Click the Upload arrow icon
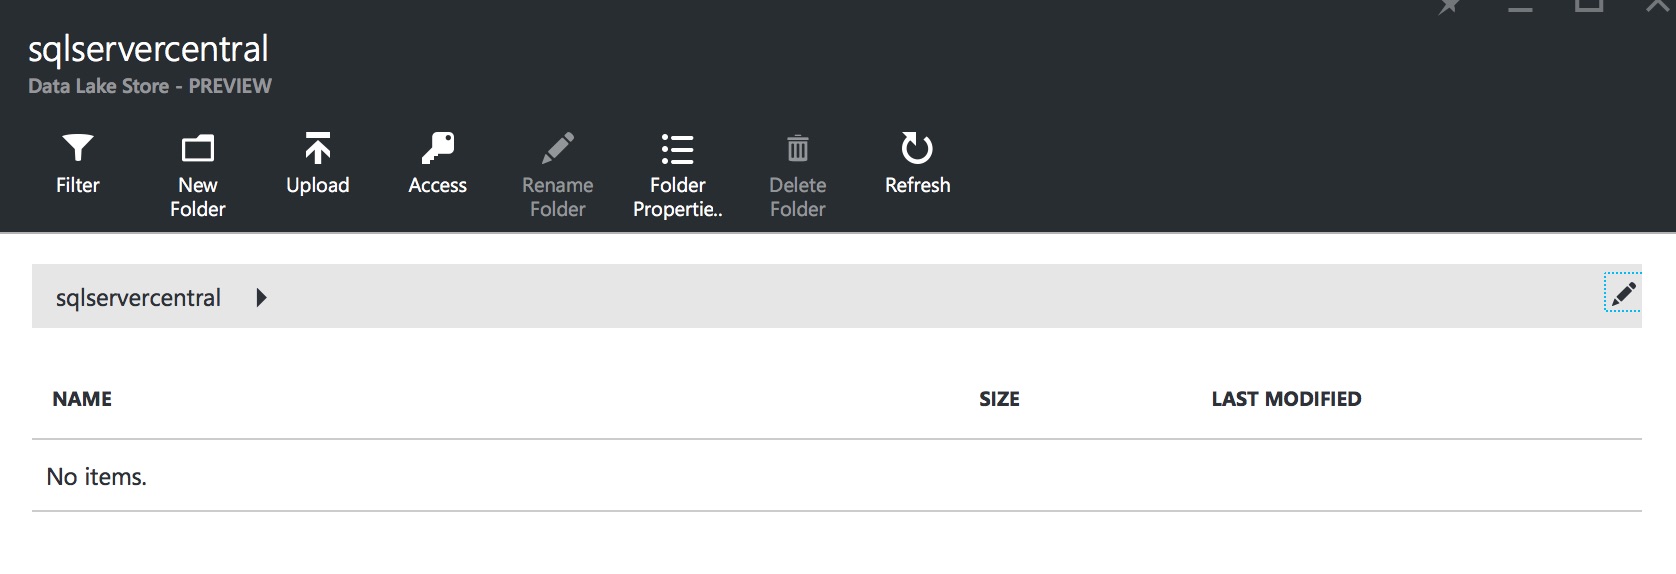The width and height of the screenshot is (1676, 574). pos(317,149)
